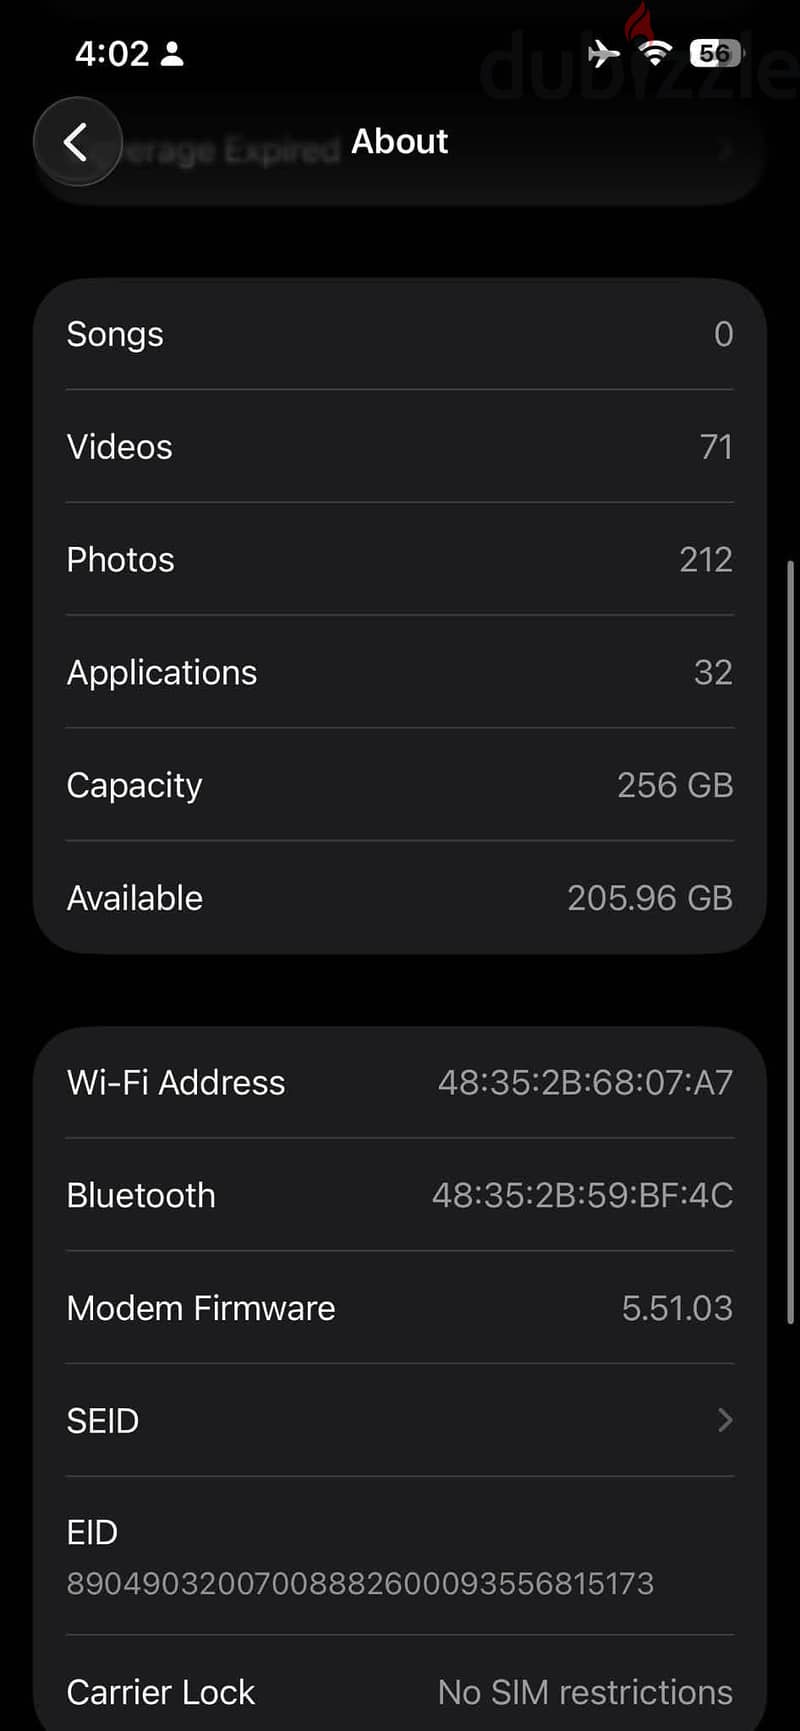This screenshot has height=1731, width=800.
Task: Tap the Modem Firmware 5.51.03 row
Action: (x=400, y=1308)
